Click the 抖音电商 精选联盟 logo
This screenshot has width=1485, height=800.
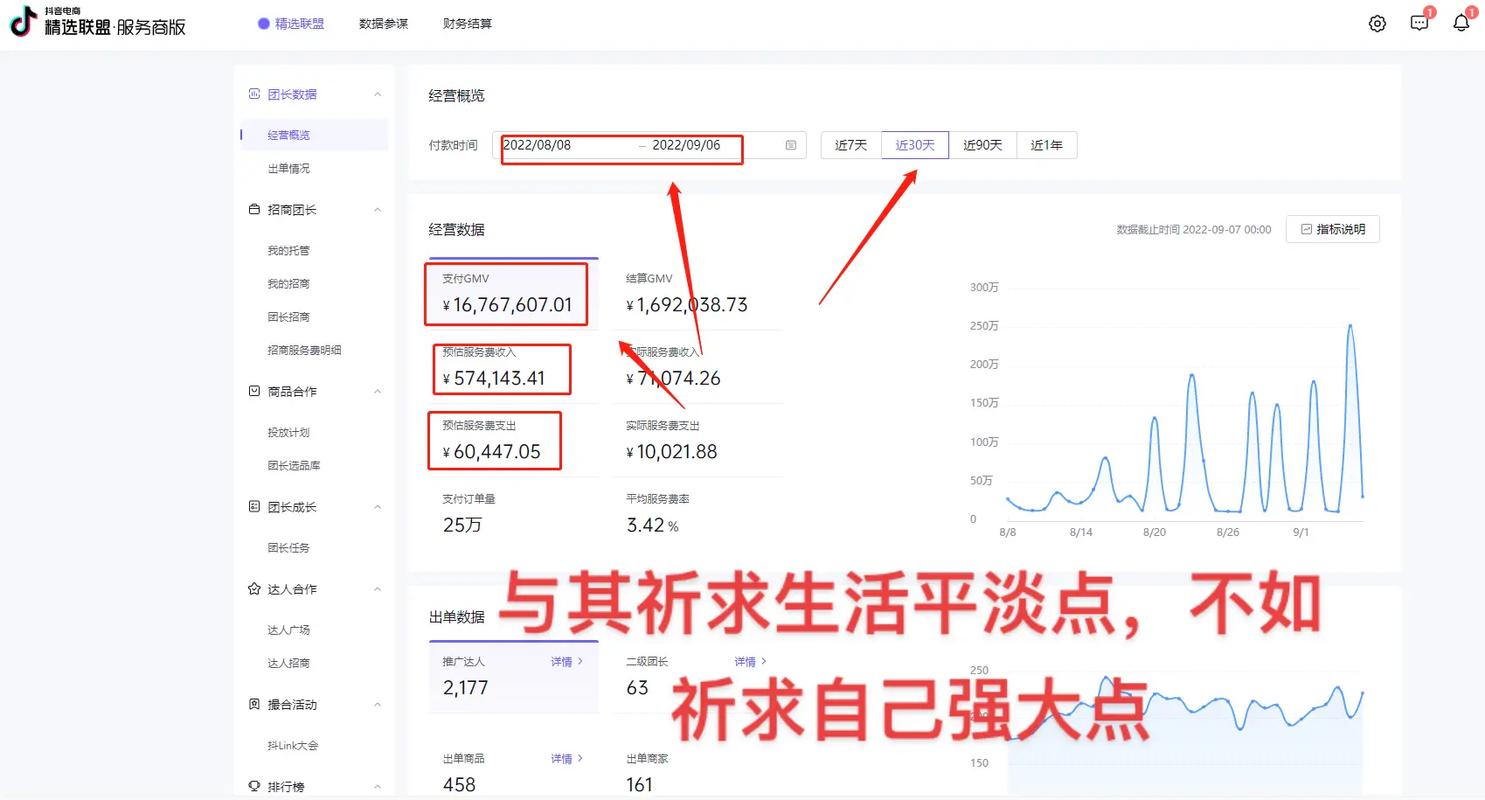(x=98, y=21)
